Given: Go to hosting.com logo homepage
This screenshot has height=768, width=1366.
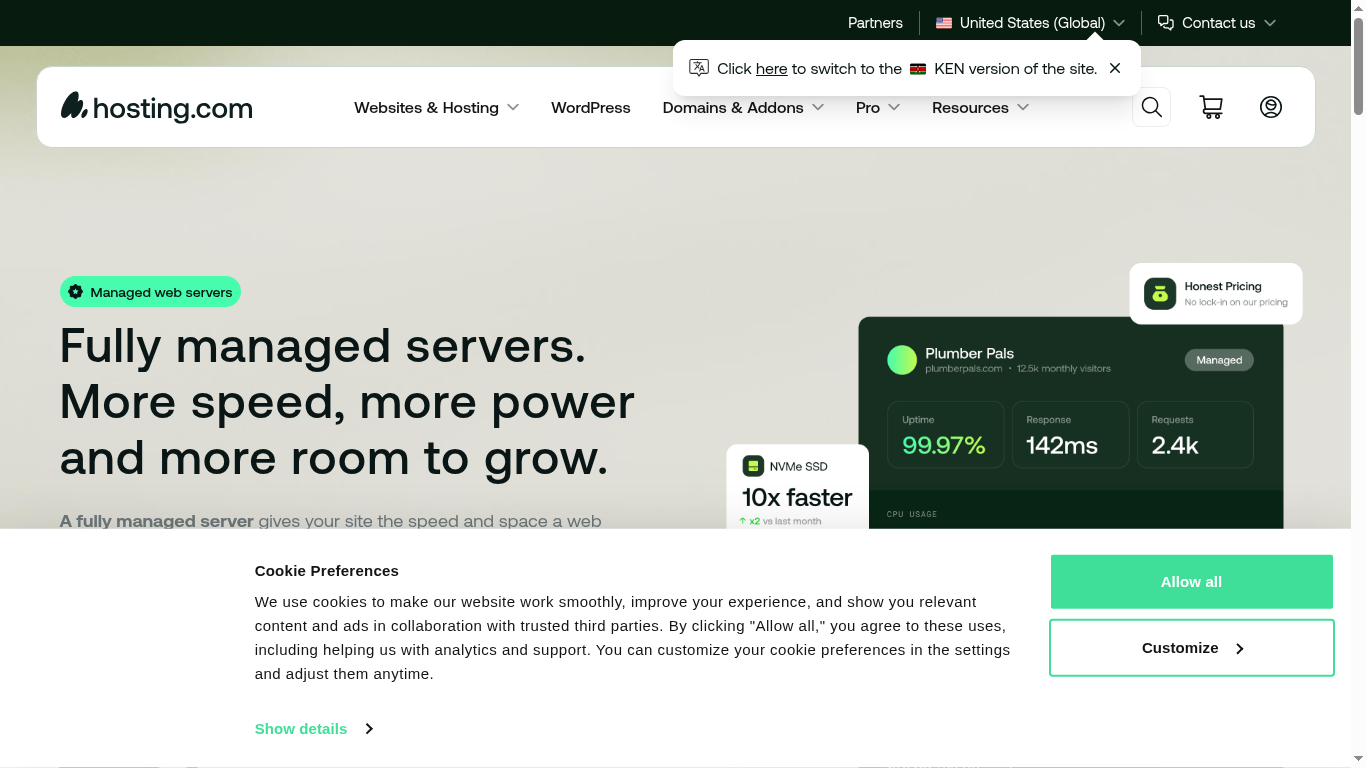Looking at the screenshot, I should [157, 107].
